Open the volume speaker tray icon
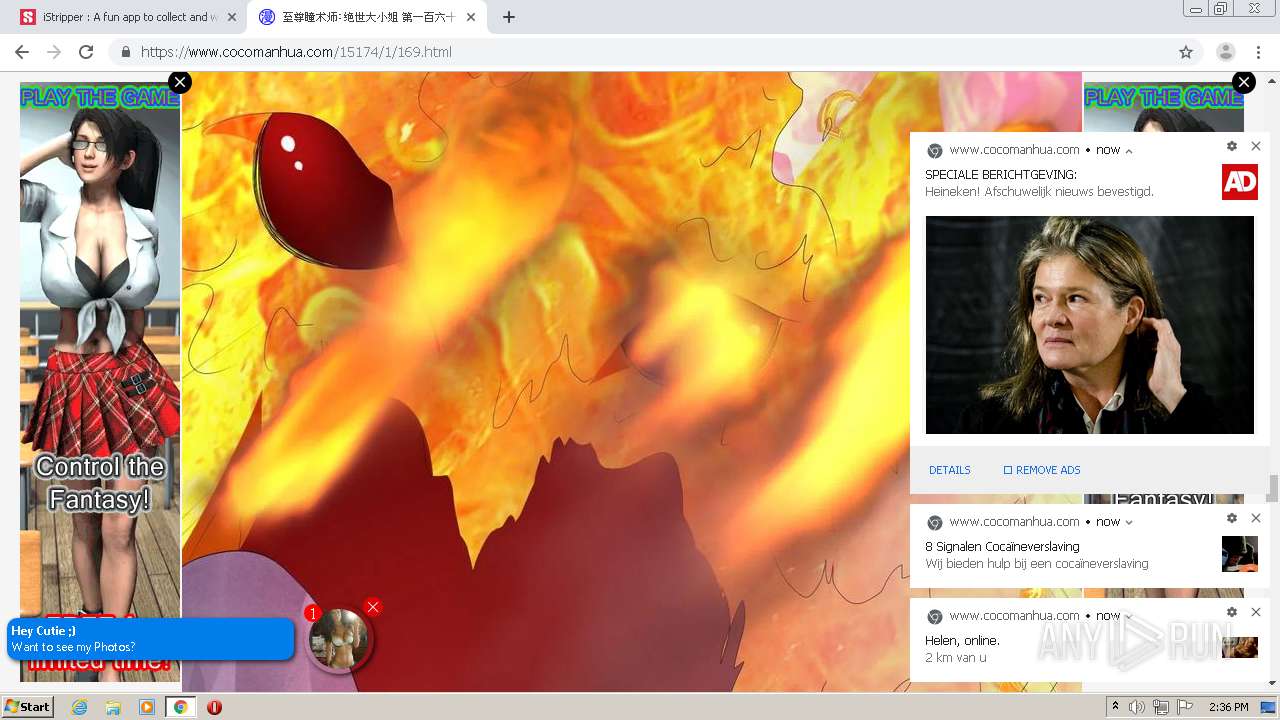Screen dimensions: 1280x720 (x=1137, y=707)
